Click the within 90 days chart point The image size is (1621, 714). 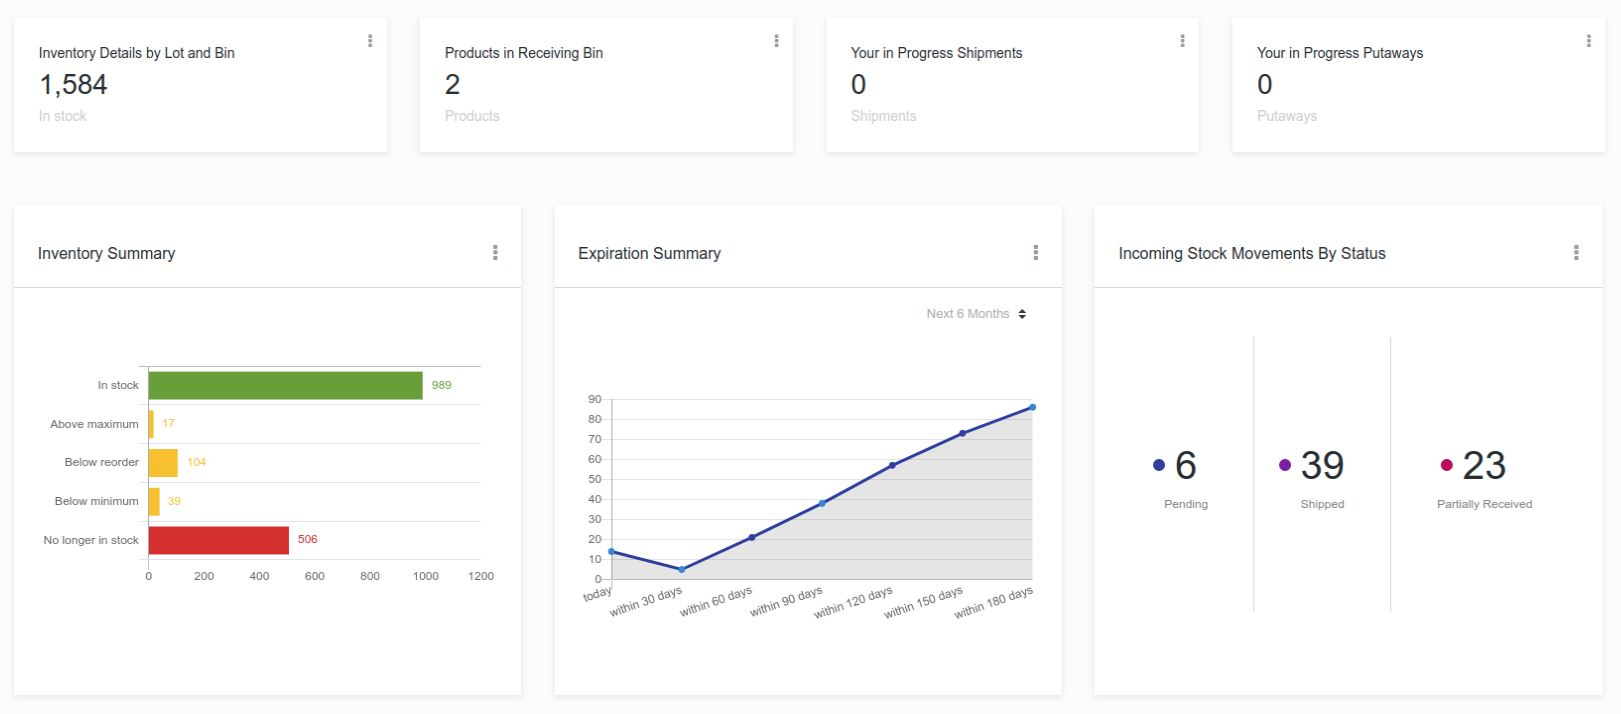pyautogui.click(x=822, y=503)
